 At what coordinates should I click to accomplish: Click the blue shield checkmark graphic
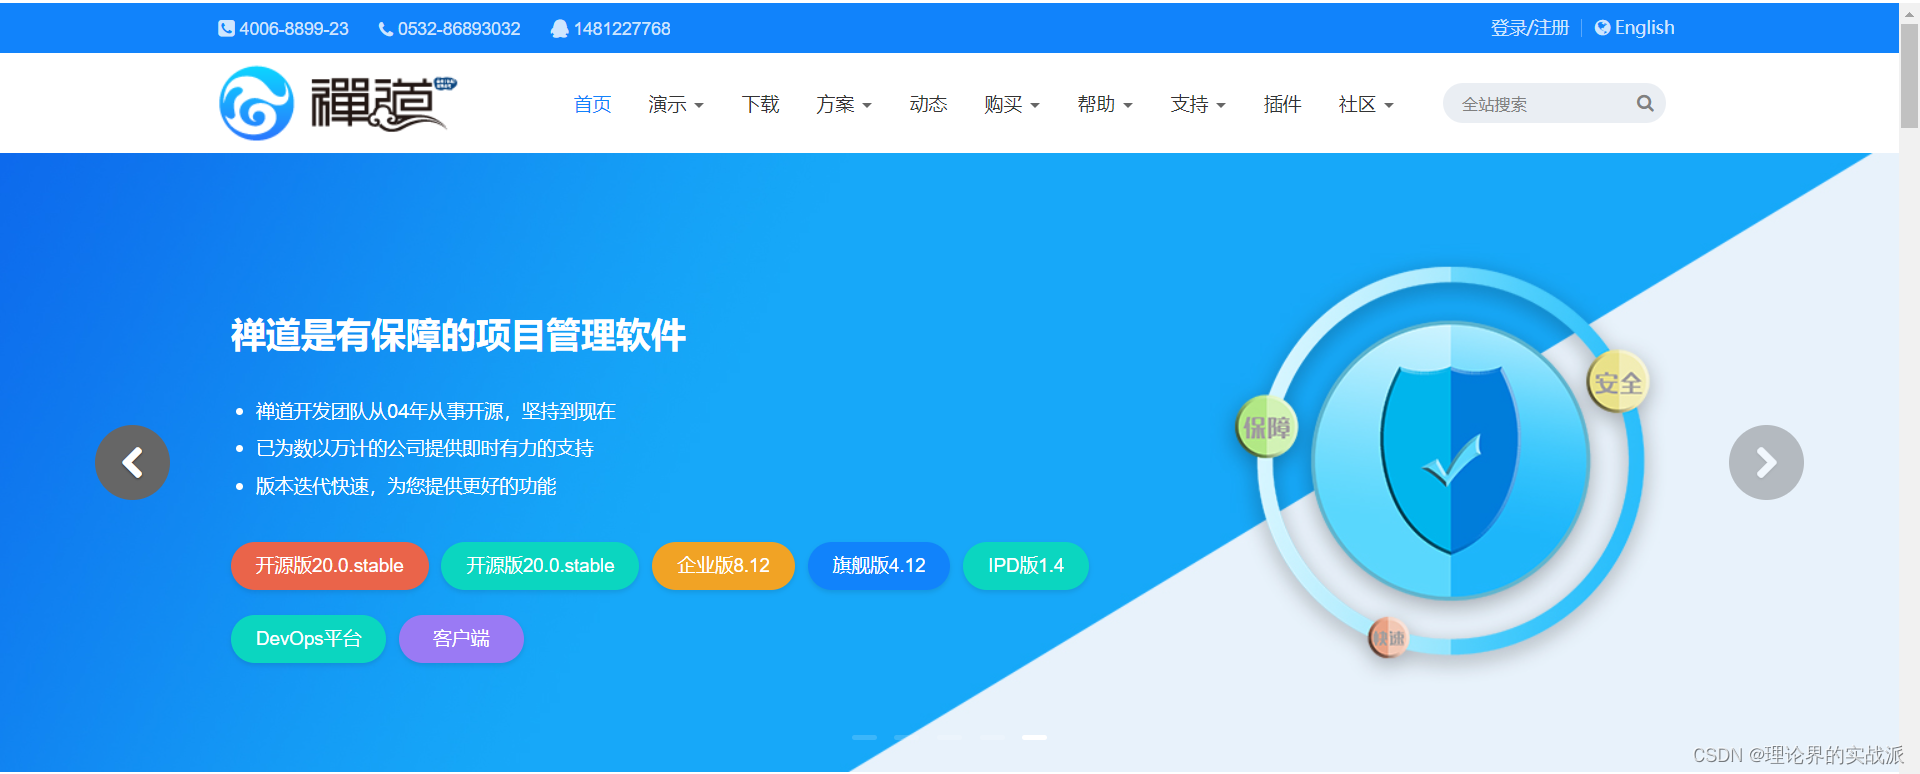click(1450, 460)
